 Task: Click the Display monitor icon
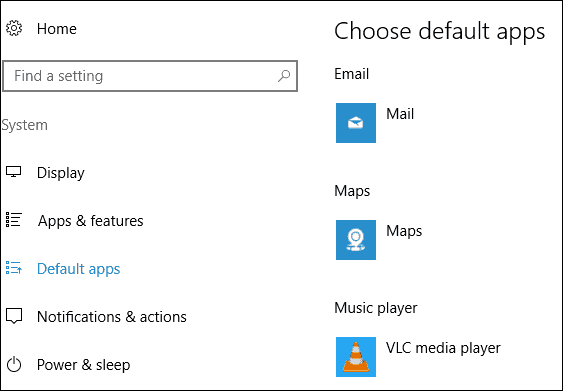click(x=14, y=172)
